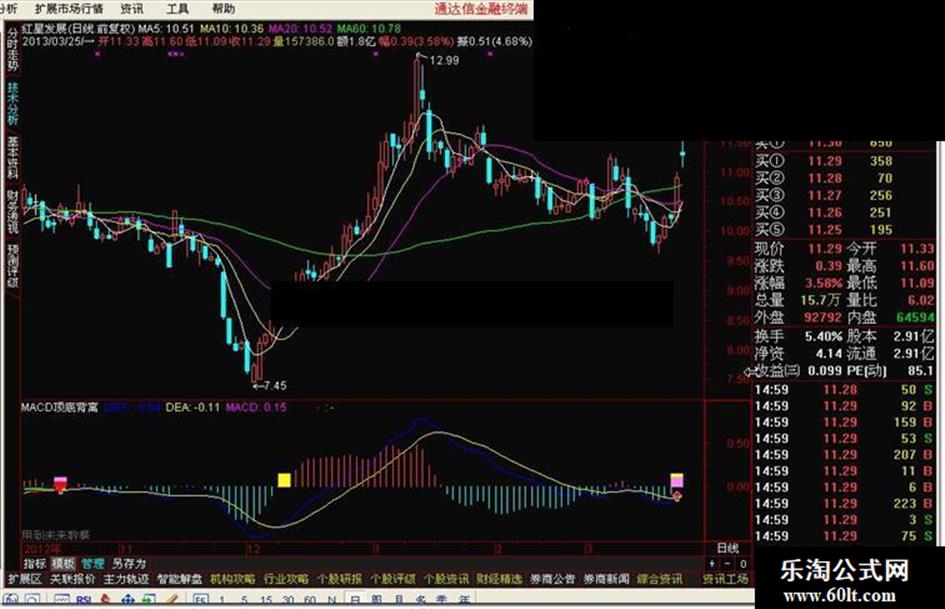Click the 14:59 tick row with volume 207

tap(844, 455)
